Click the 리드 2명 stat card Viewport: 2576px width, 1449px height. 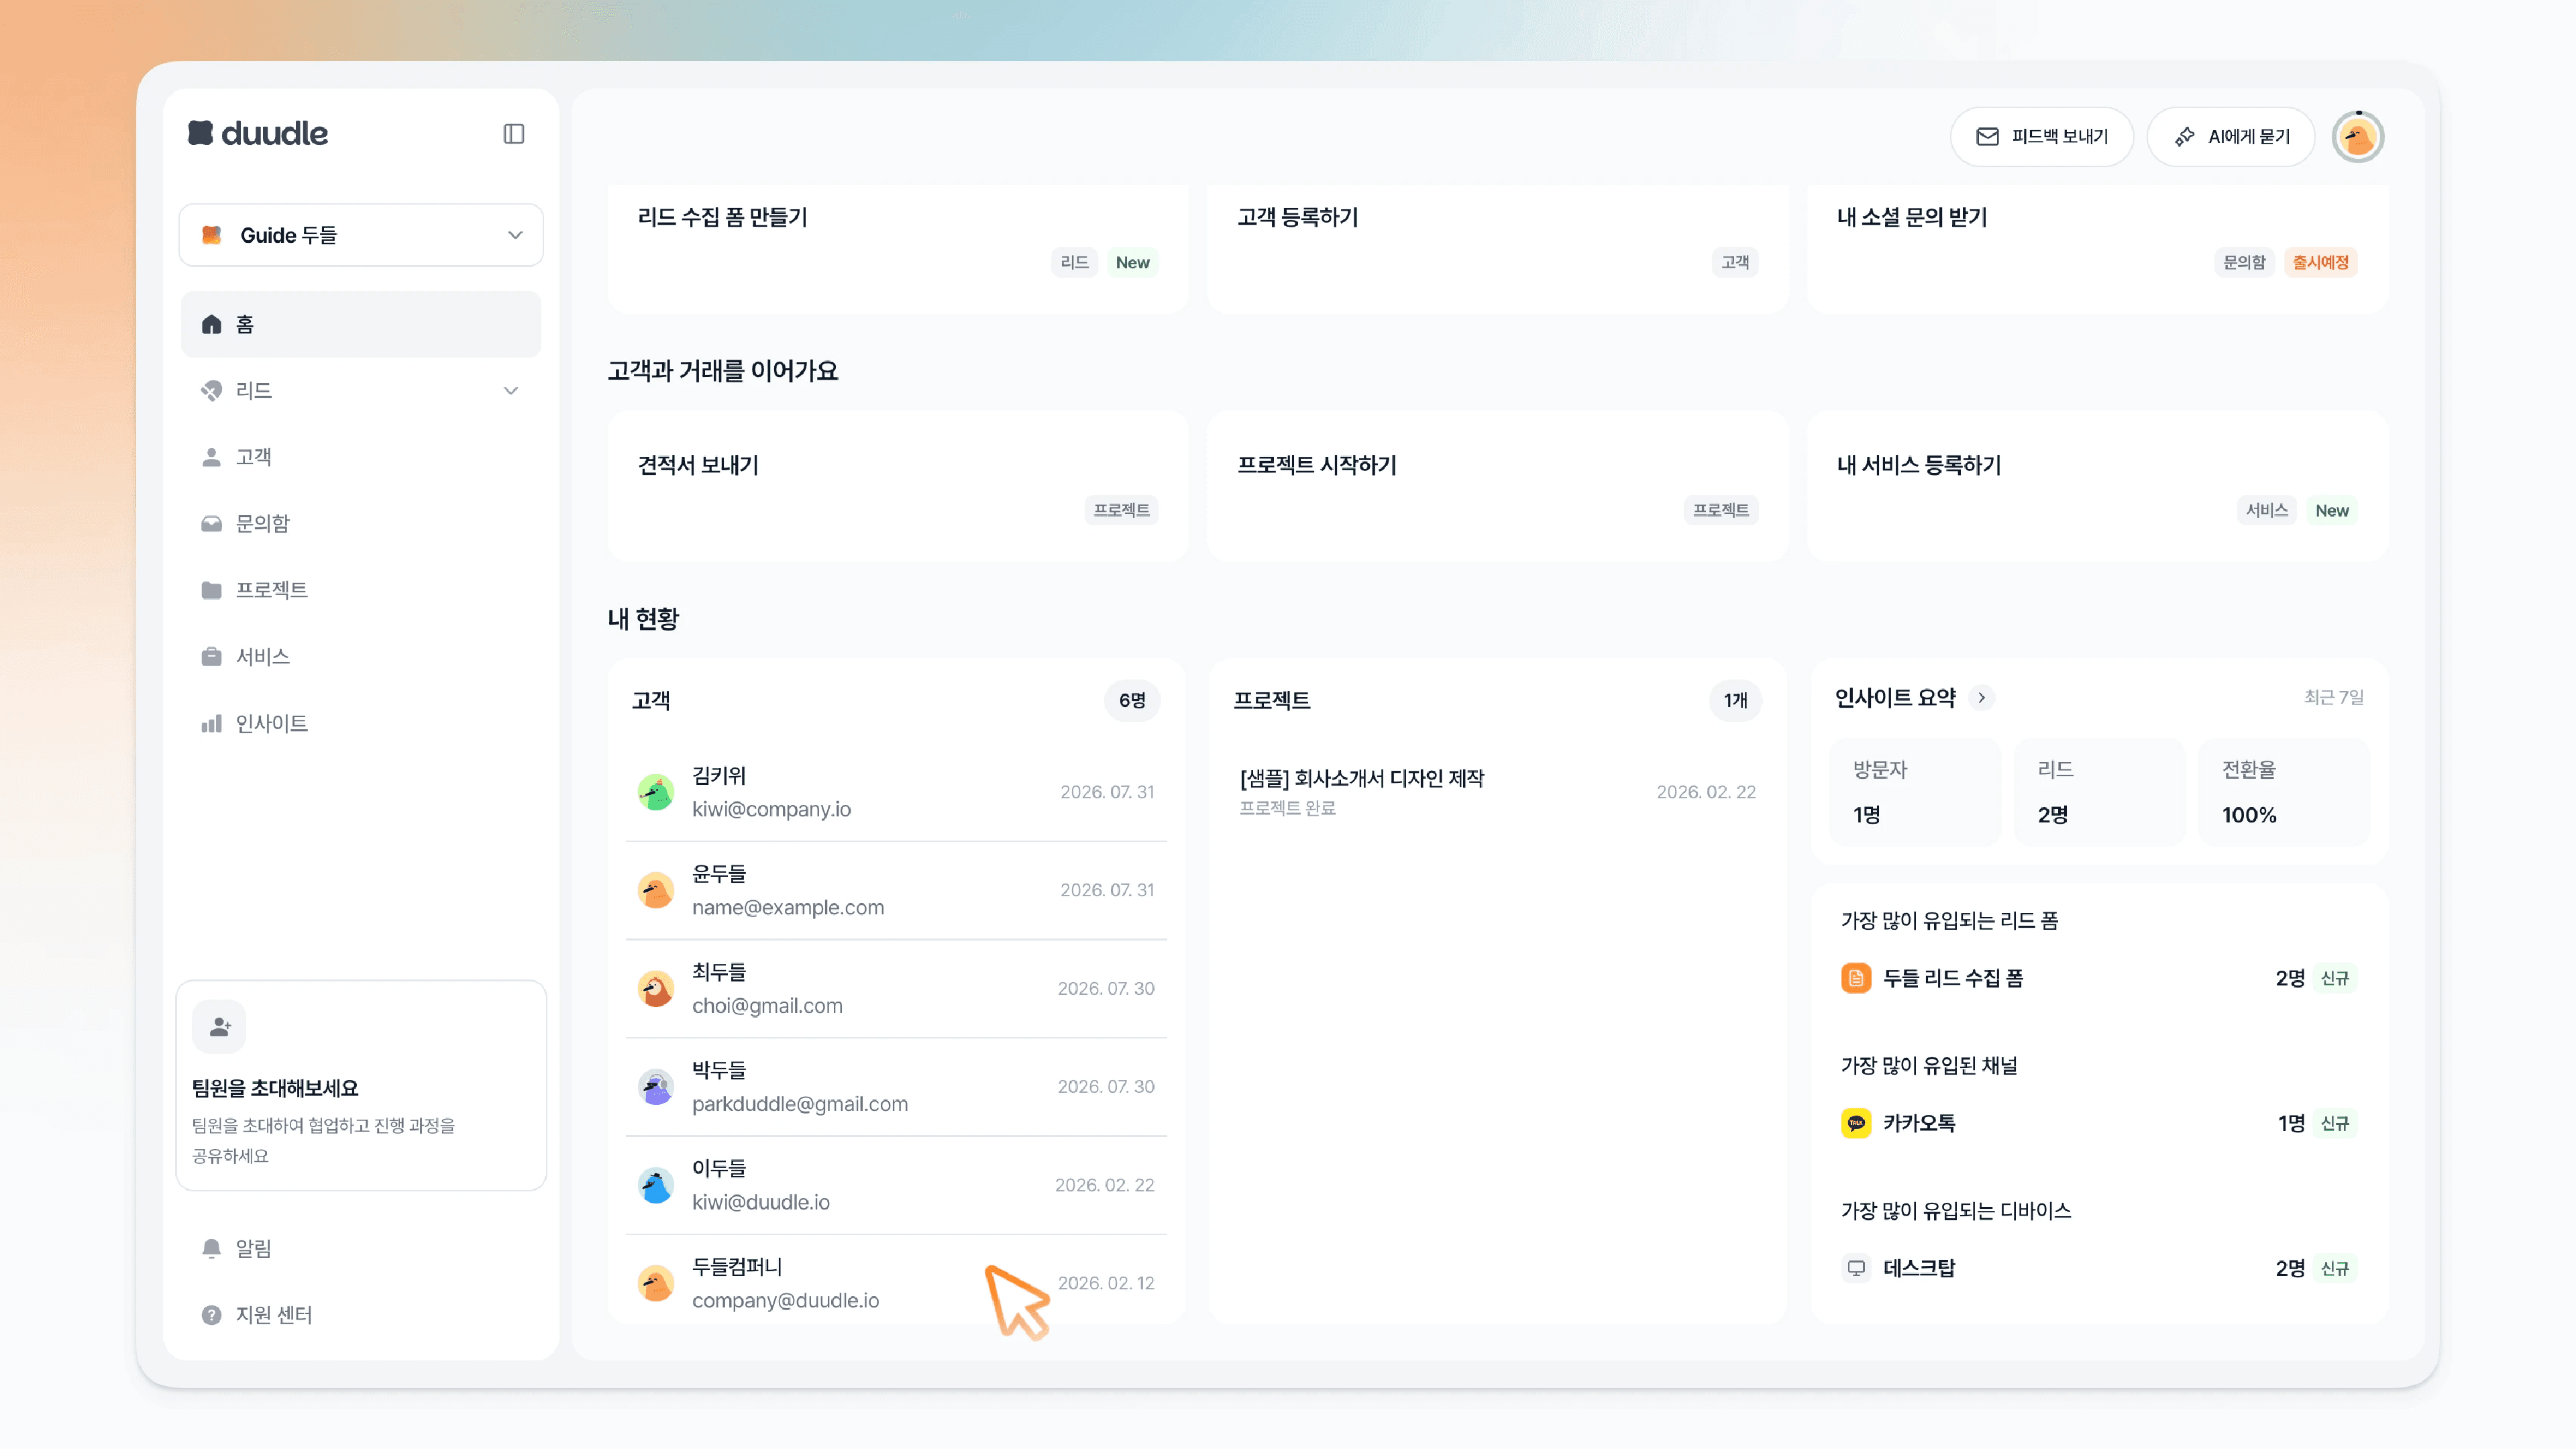pos(2099,792)
